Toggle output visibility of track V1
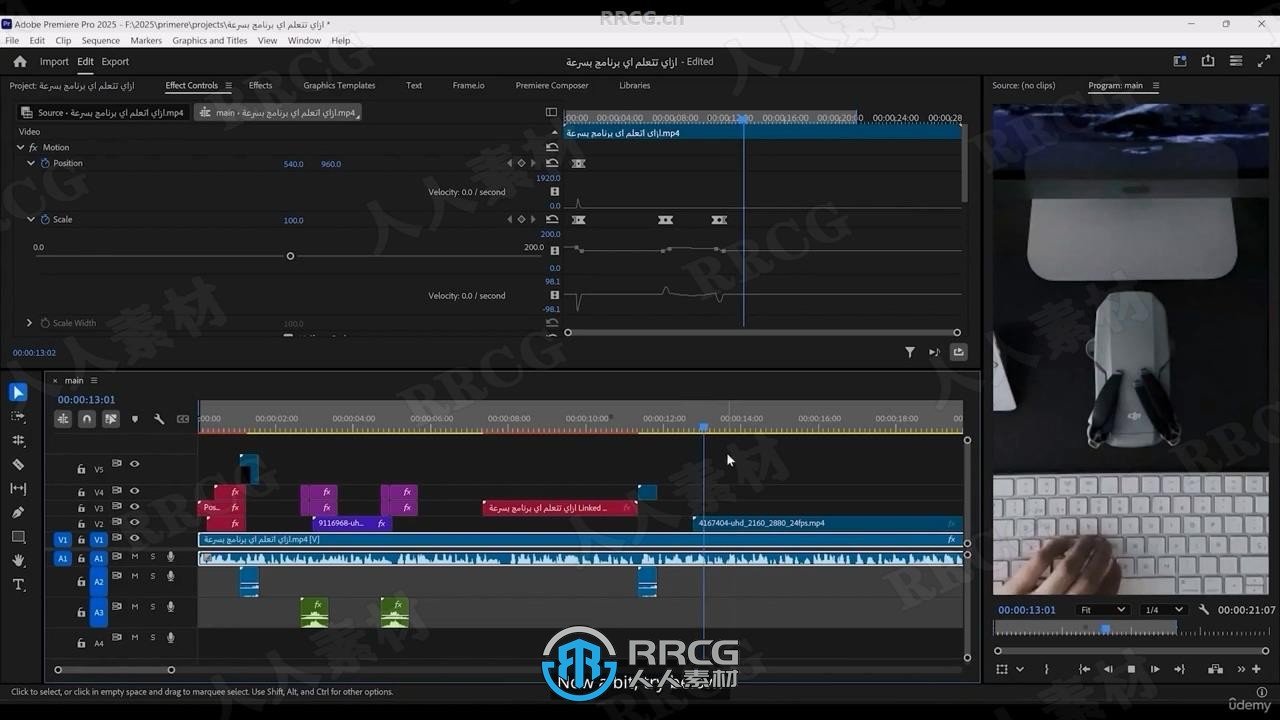This screenshot has width=1280, height=720. coord(134,538)
